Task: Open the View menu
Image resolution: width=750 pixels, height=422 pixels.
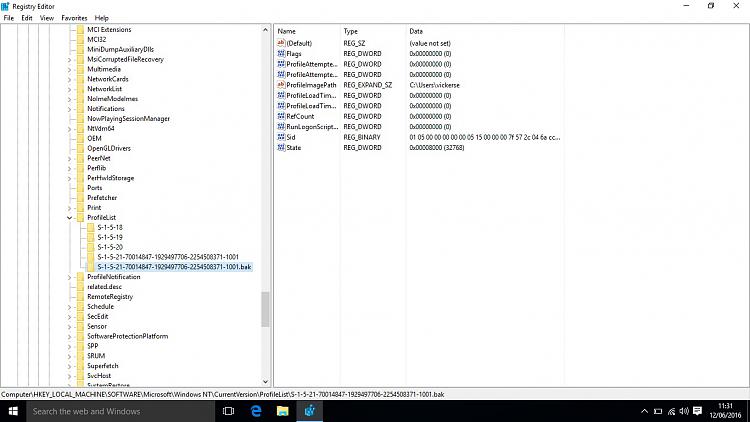Action: 46,18
